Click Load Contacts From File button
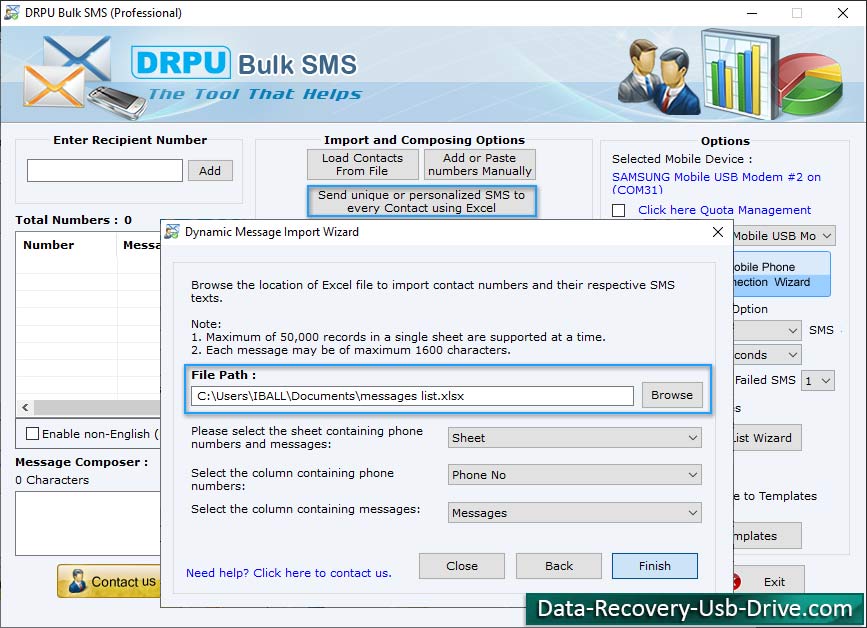The image size is (867, 628). pyautogui.click(x=362, y=165)
